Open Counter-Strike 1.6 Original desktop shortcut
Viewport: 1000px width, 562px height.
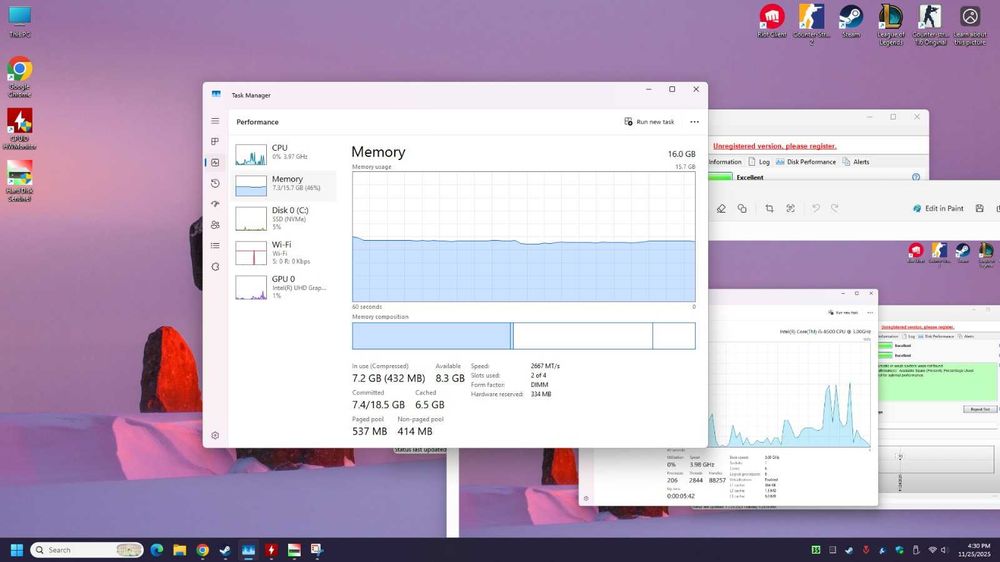point(930,24)
